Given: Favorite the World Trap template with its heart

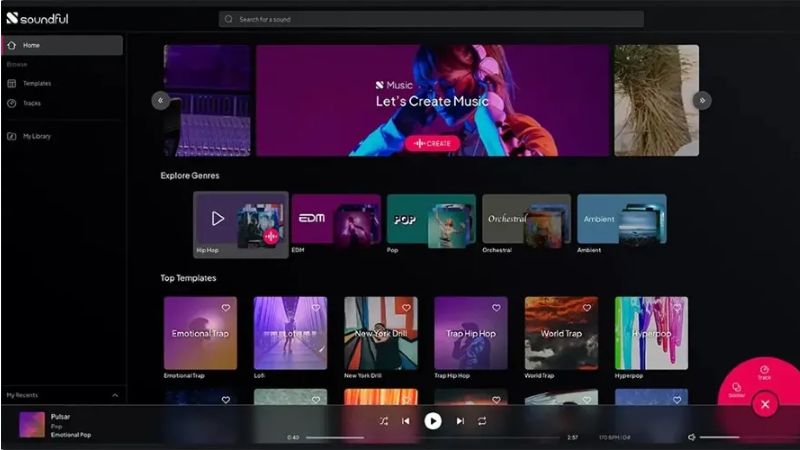Looking at the screenshot, I should point(587,308).
